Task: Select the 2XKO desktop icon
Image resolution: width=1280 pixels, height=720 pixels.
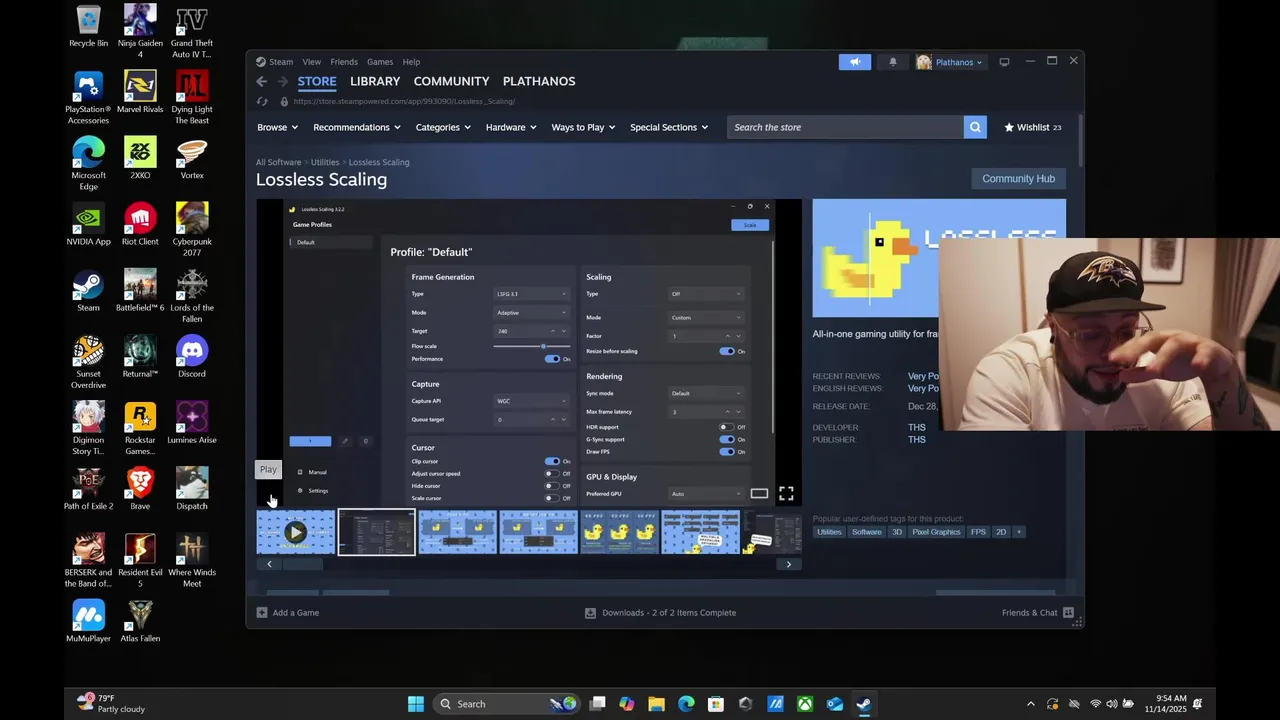Action: 140,159
